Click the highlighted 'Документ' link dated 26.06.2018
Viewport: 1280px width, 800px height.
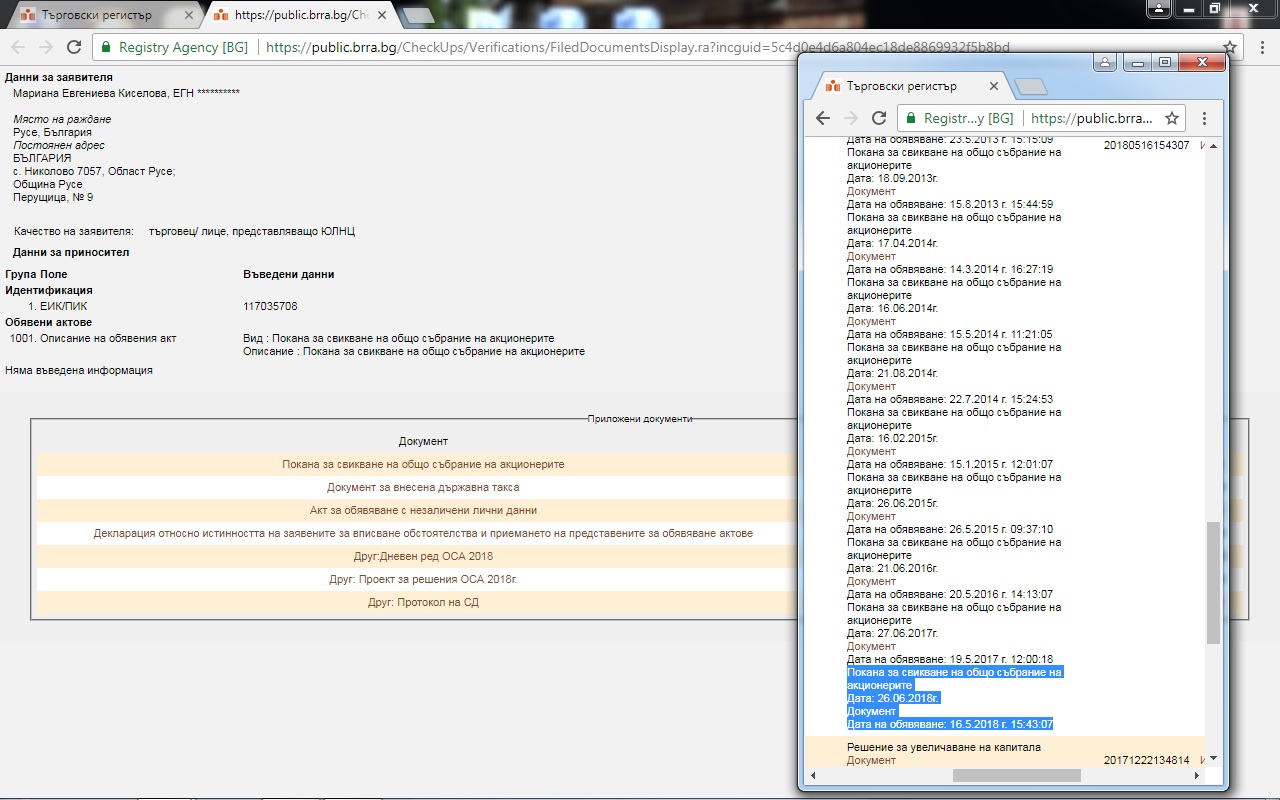[x=871, y=711]
